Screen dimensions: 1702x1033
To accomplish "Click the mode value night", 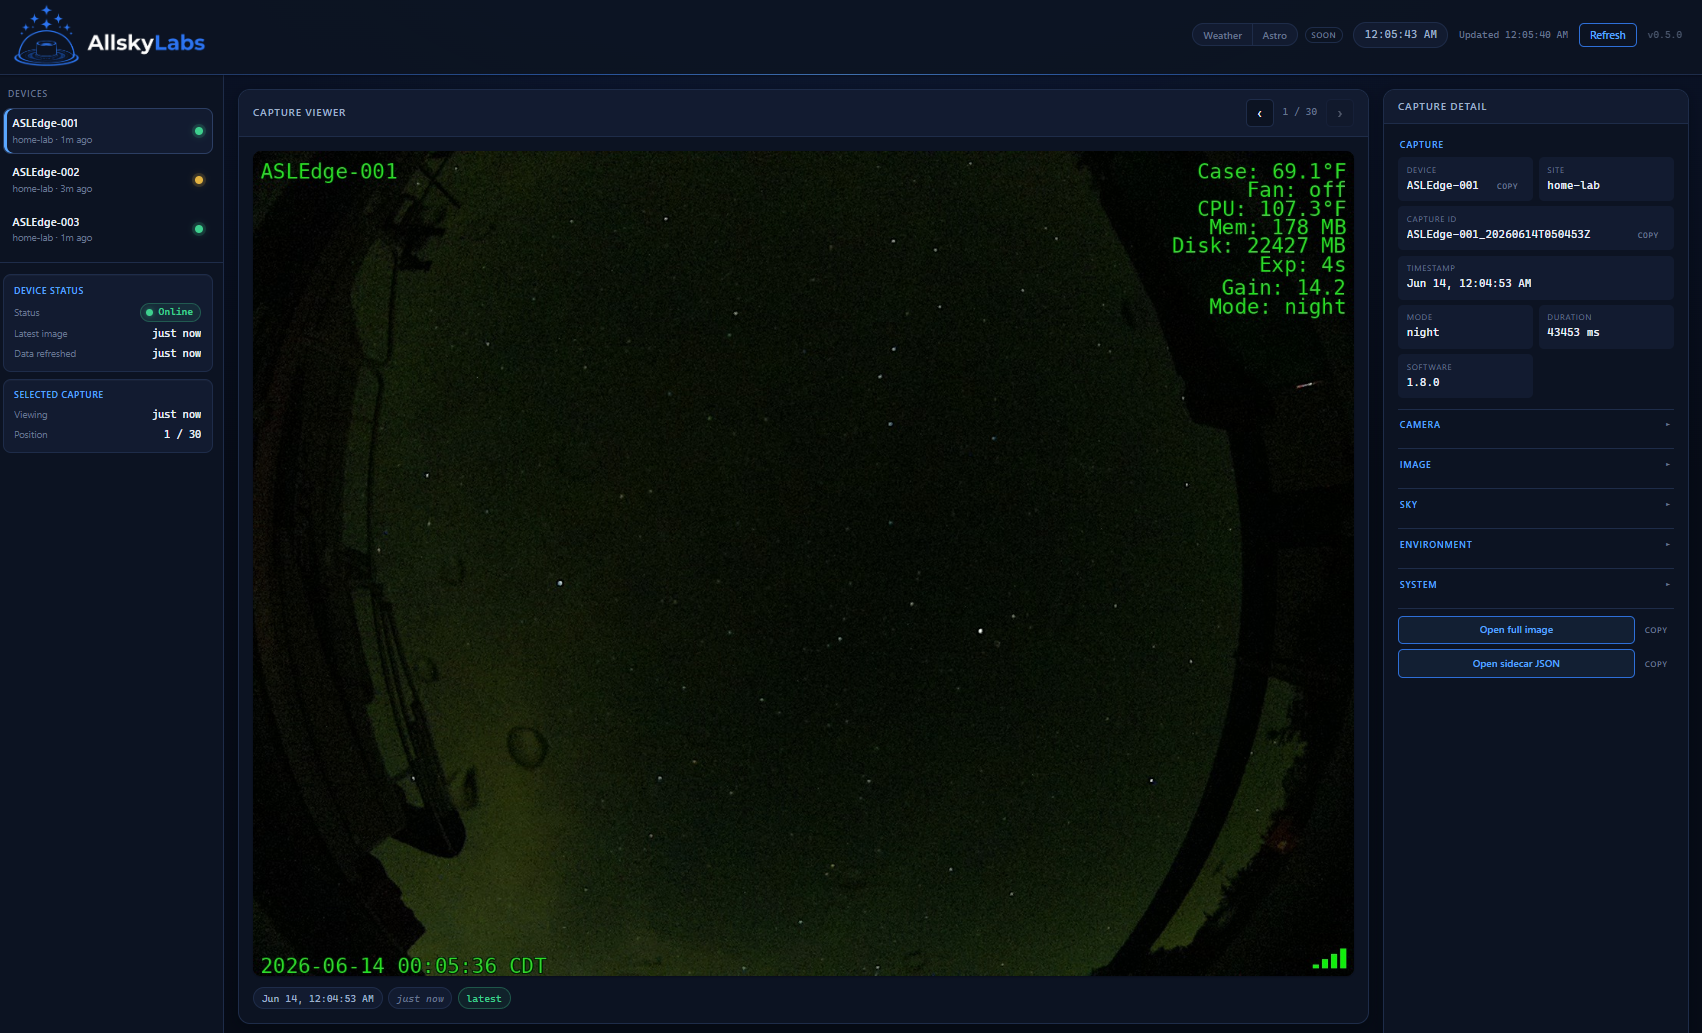I will click(x=1423, y=333).
